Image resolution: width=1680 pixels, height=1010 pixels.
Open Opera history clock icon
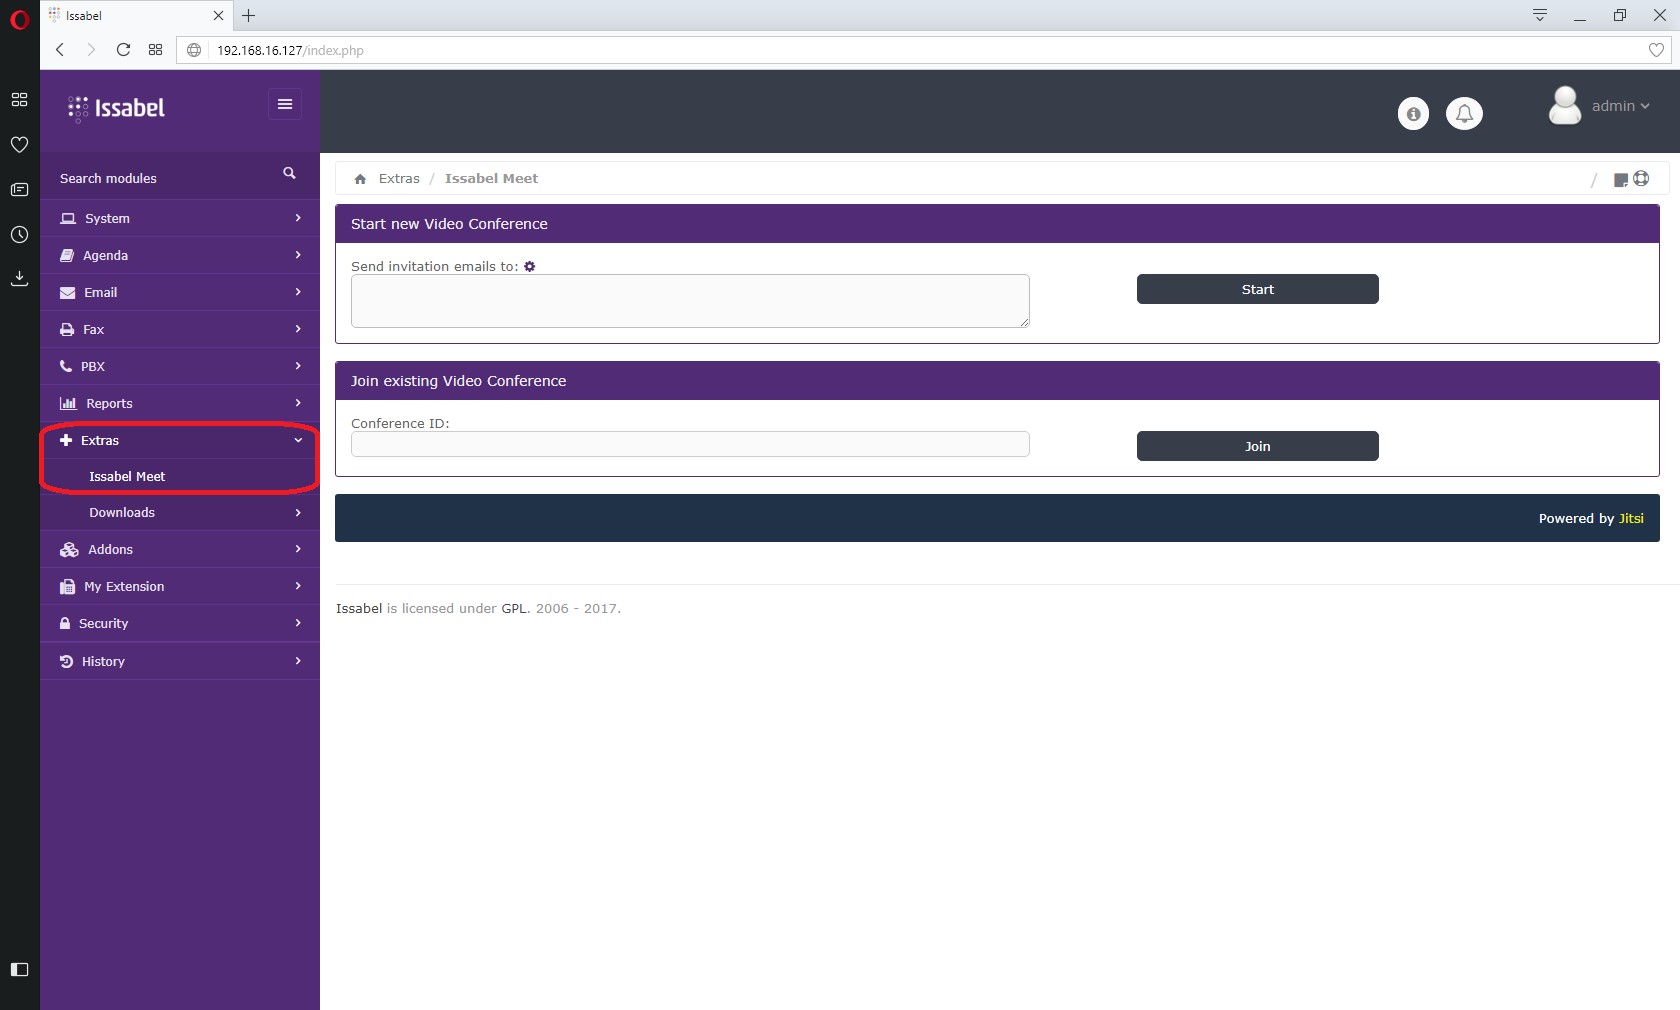[19, 235]
